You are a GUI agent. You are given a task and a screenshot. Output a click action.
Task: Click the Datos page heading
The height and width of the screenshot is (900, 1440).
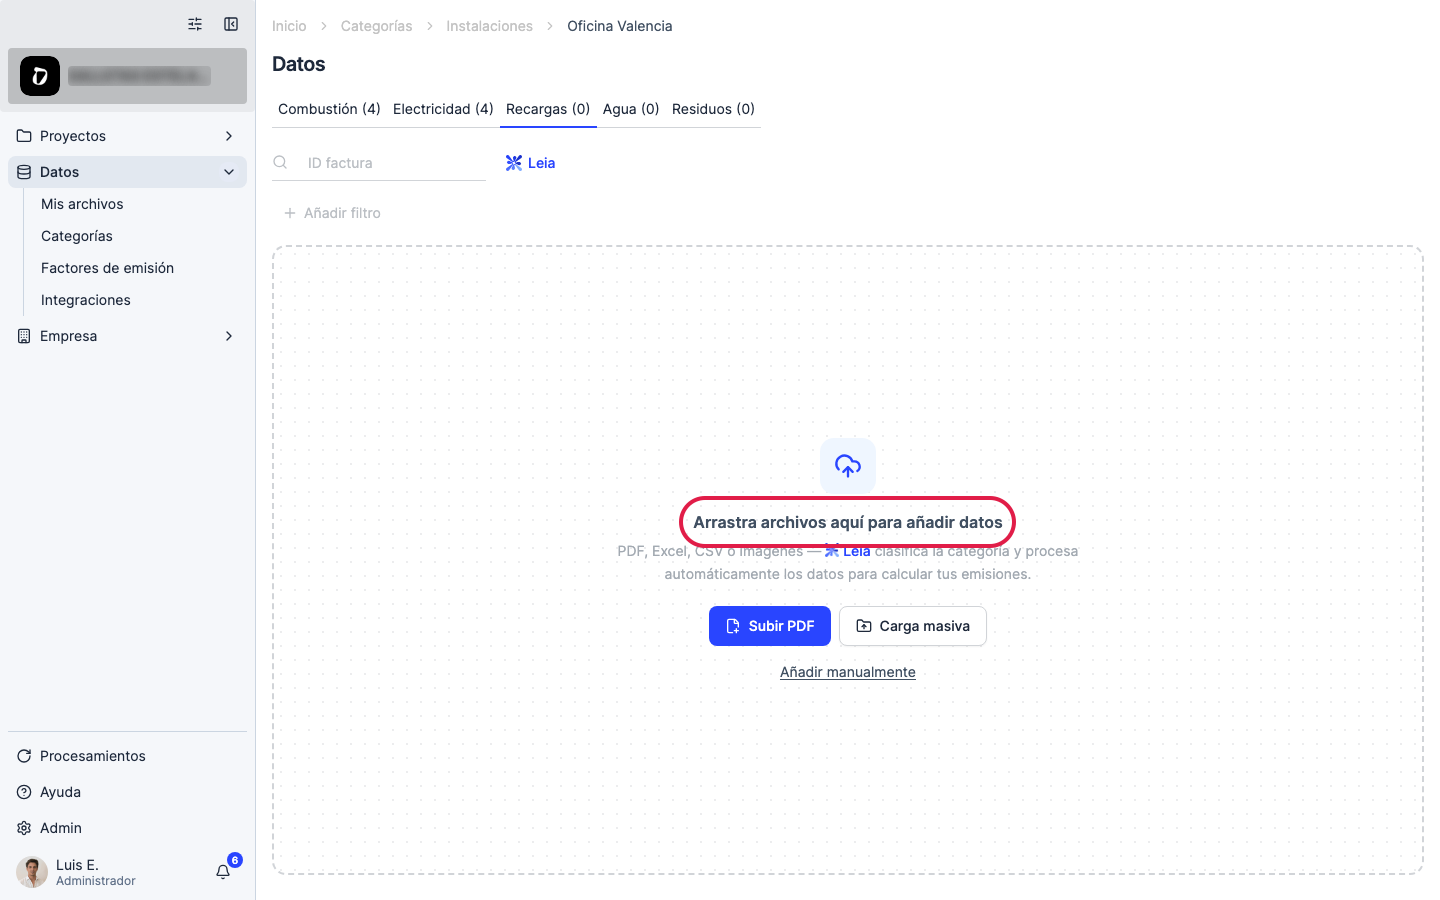(x=299, y=64)
